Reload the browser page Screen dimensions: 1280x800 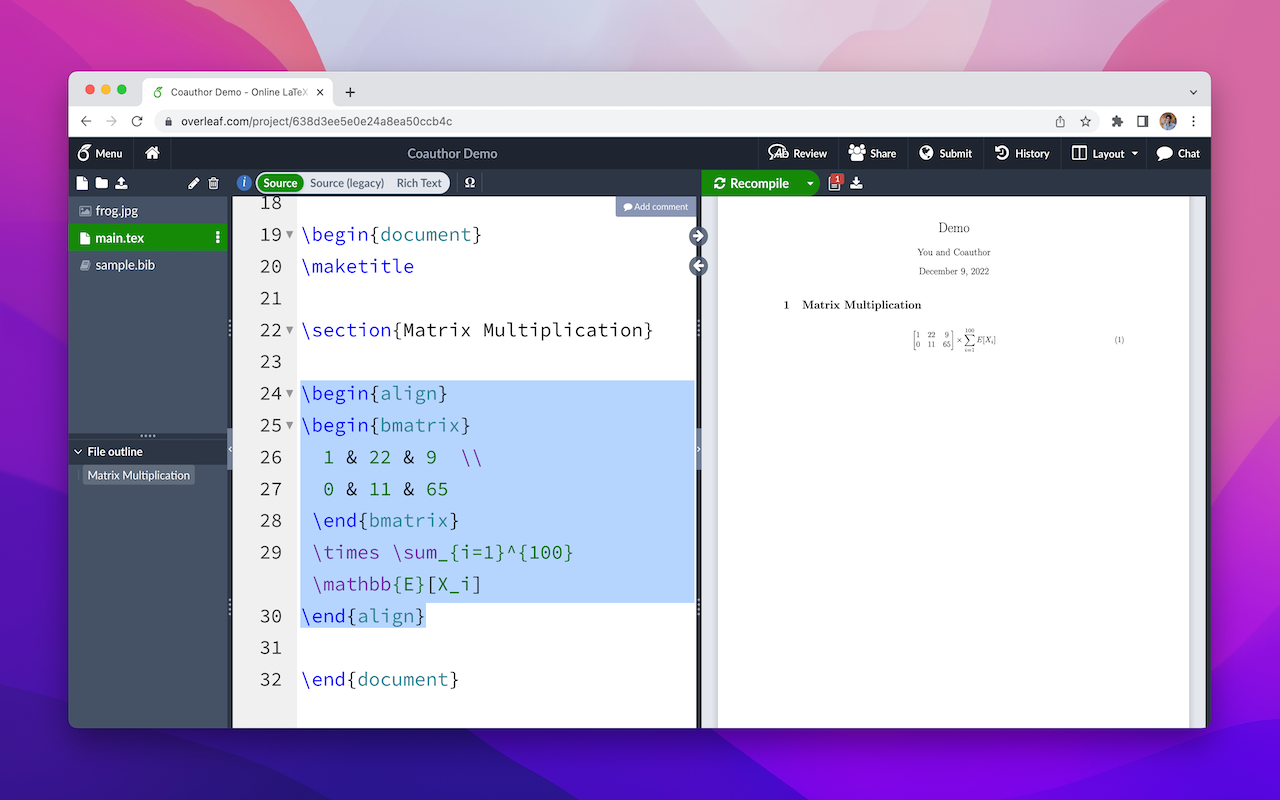tap(136, 121)
